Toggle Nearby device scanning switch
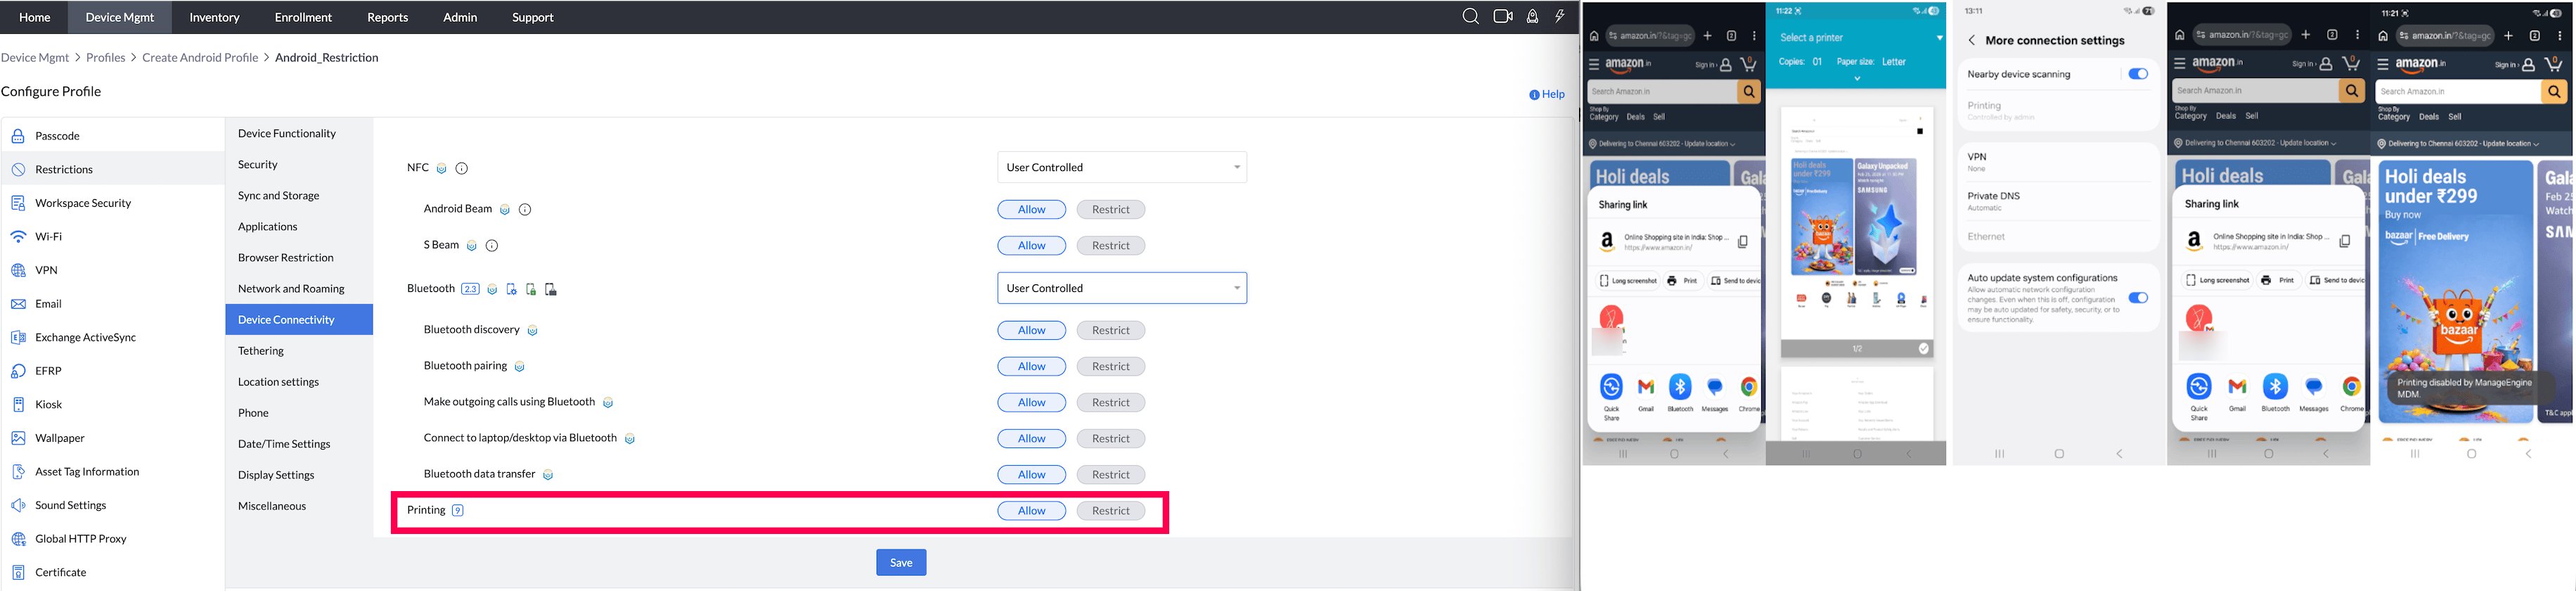This screenshot has height=591, width=2576. pyautogui.click(x=2138, y=74)
